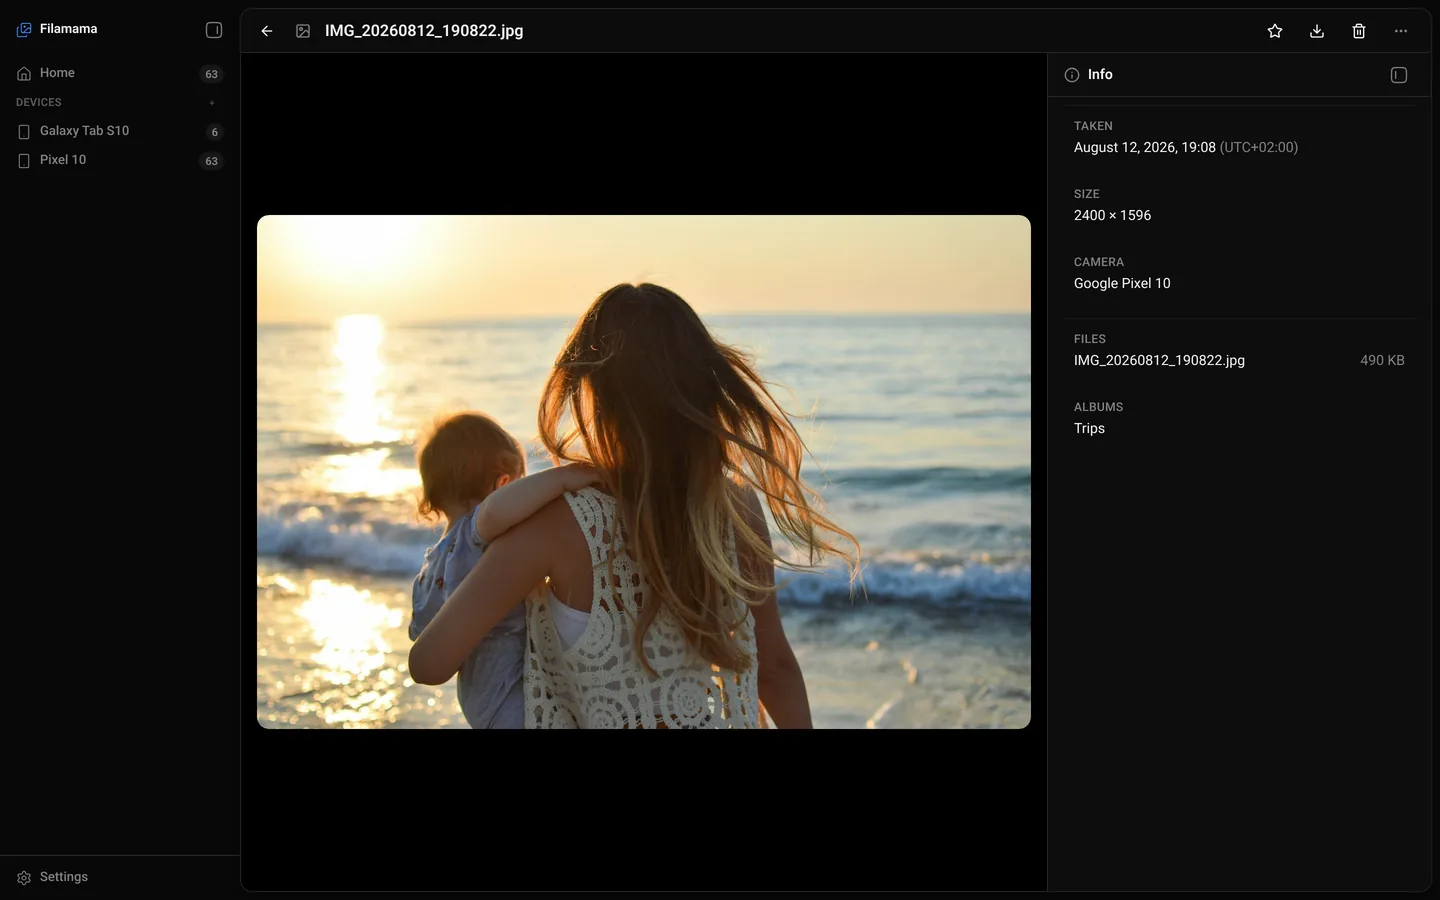Click the title IMG_20260812_190822.jpg in header

[x=424, y=31]
